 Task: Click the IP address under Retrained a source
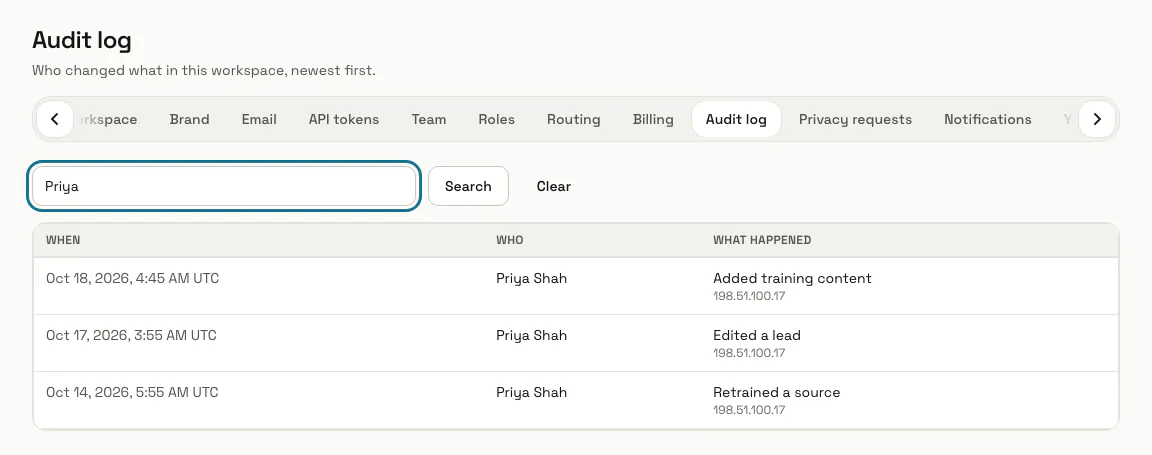pyautogui.click(x=749, y=409)
